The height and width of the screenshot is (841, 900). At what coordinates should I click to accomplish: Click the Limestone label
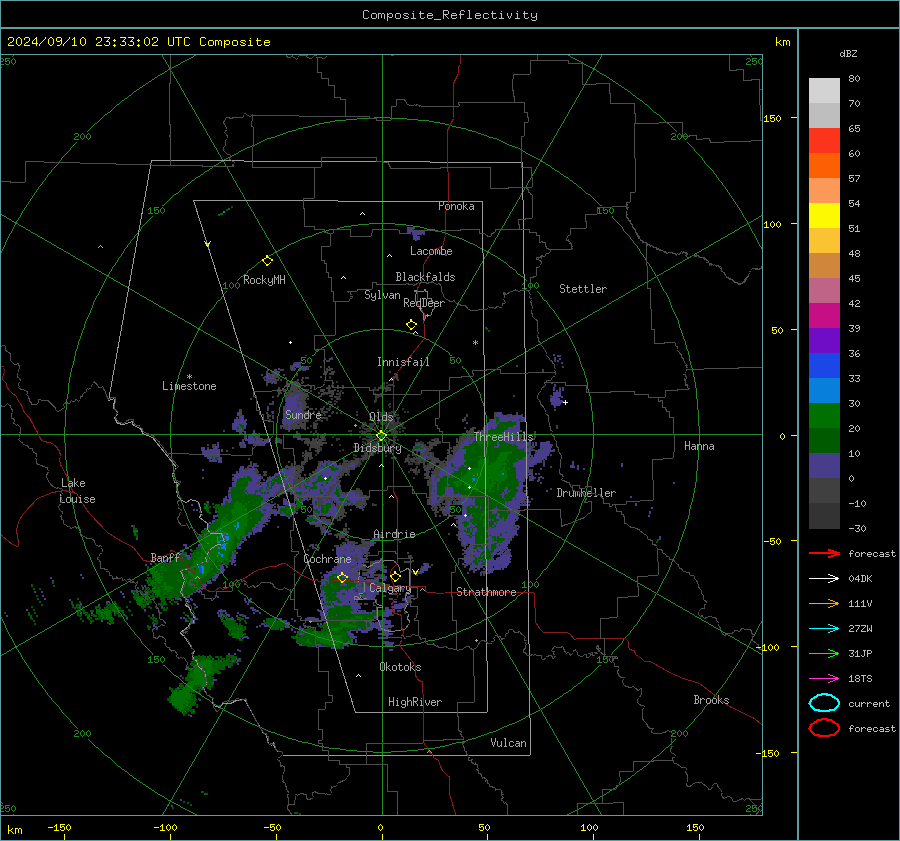click(189, 386)
